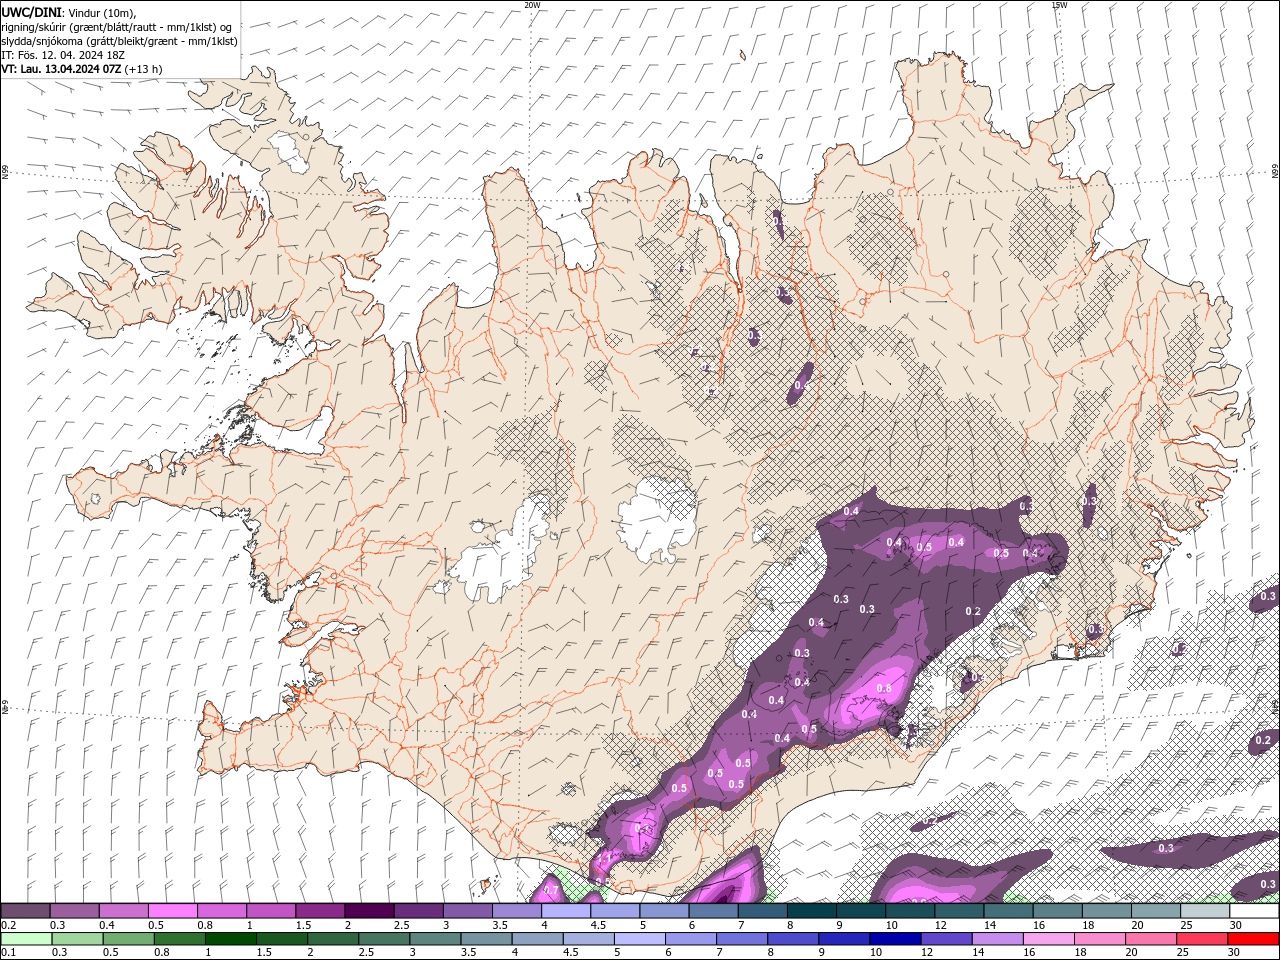Click the bright red 30 lower rain swatch
This screenshot has width=1280, height=960.
(x=1254, y=939)
